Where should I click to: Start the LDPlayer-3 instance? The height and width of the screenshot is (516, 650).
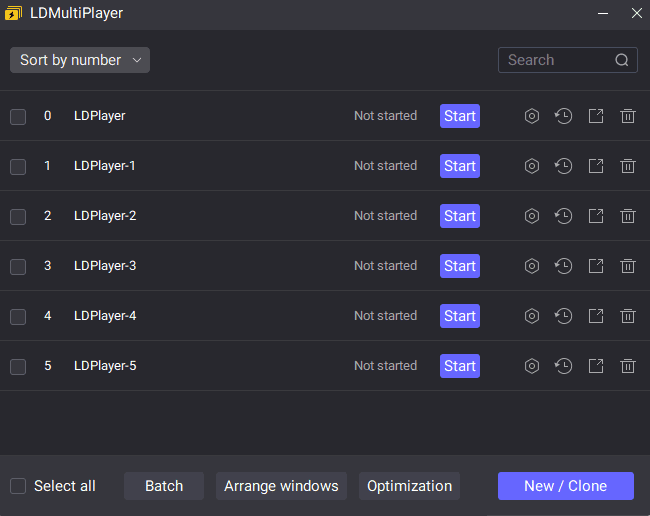click(460, 266)
